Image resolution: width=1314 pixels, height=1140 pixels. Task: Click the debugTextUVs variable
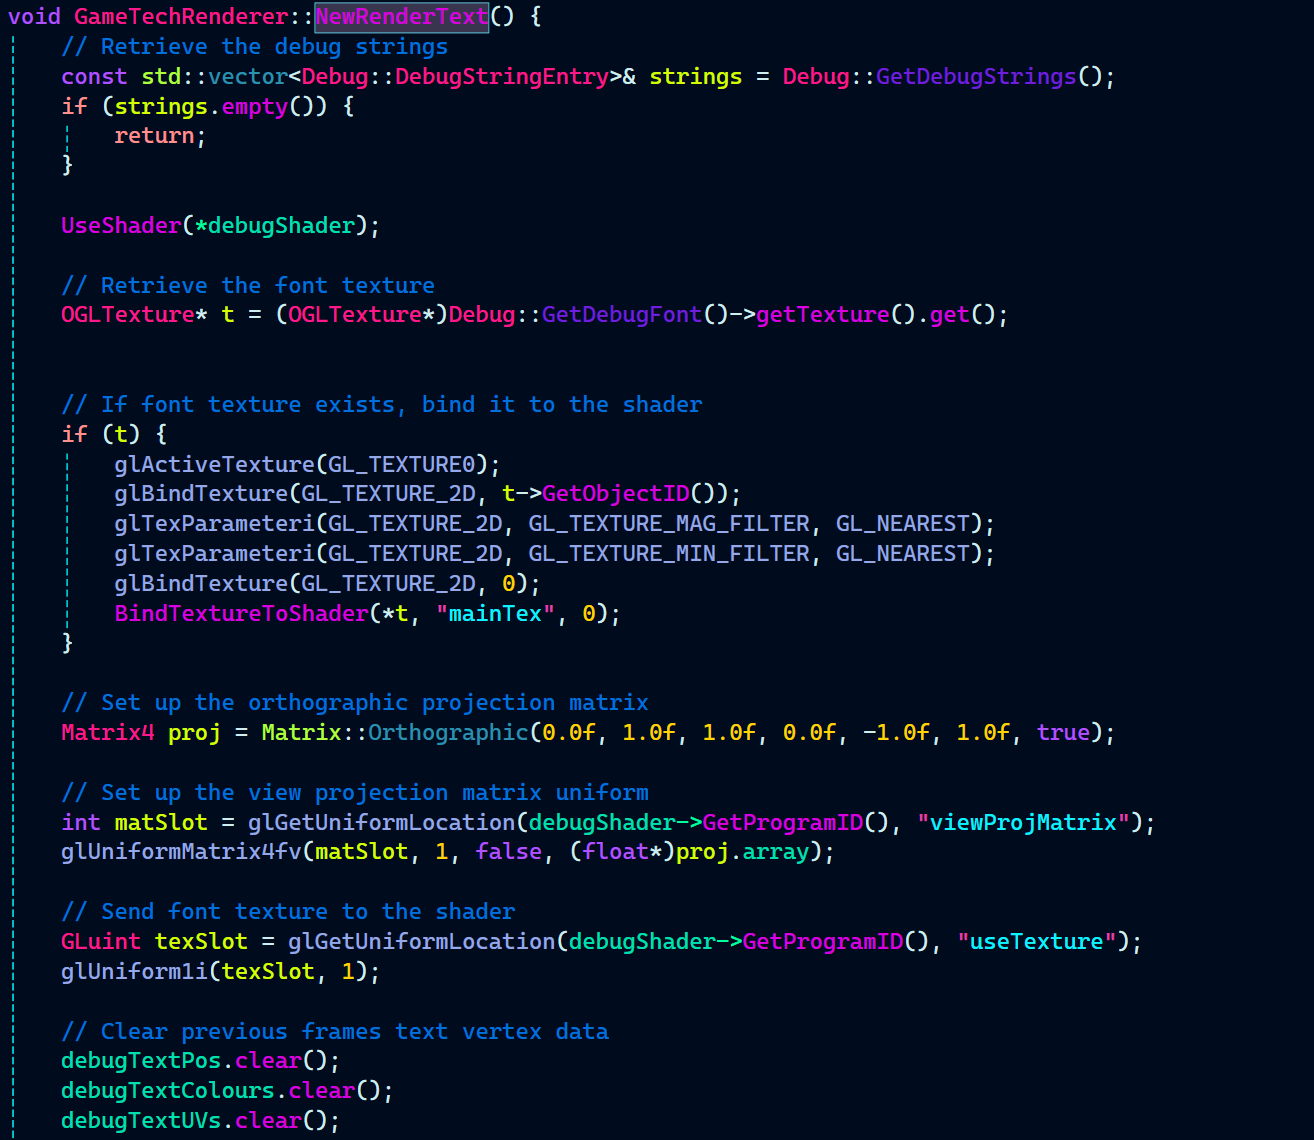click(x=141, y=1121)
